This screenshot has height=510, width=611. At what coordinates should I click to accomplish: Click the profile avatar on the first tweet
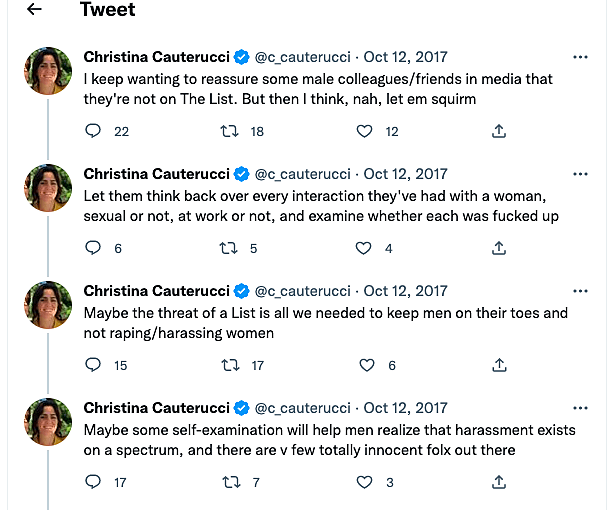[x=48, y=71]
